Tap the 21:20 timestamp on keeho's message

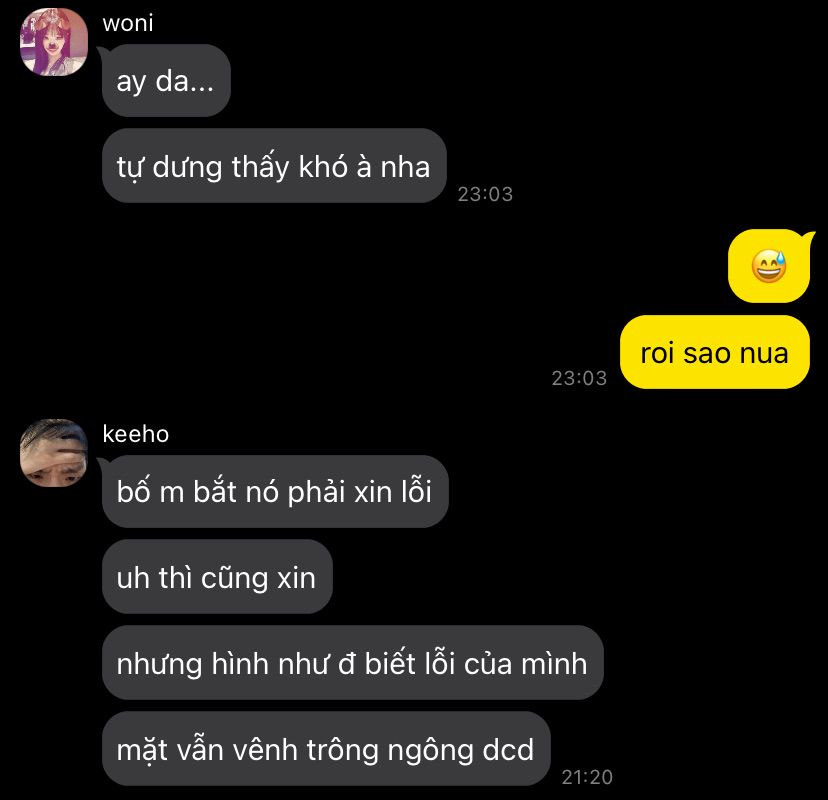587,777
